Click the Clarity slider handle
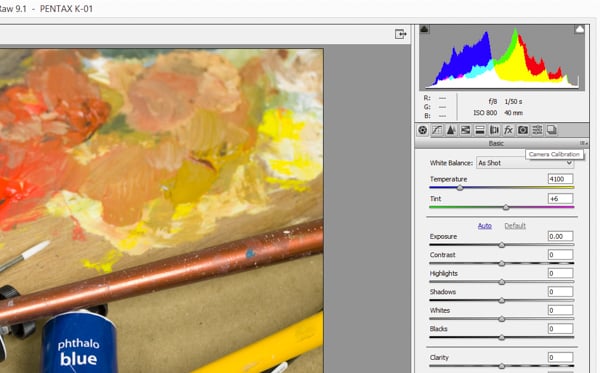600x373 pixels. coord(502,366)
